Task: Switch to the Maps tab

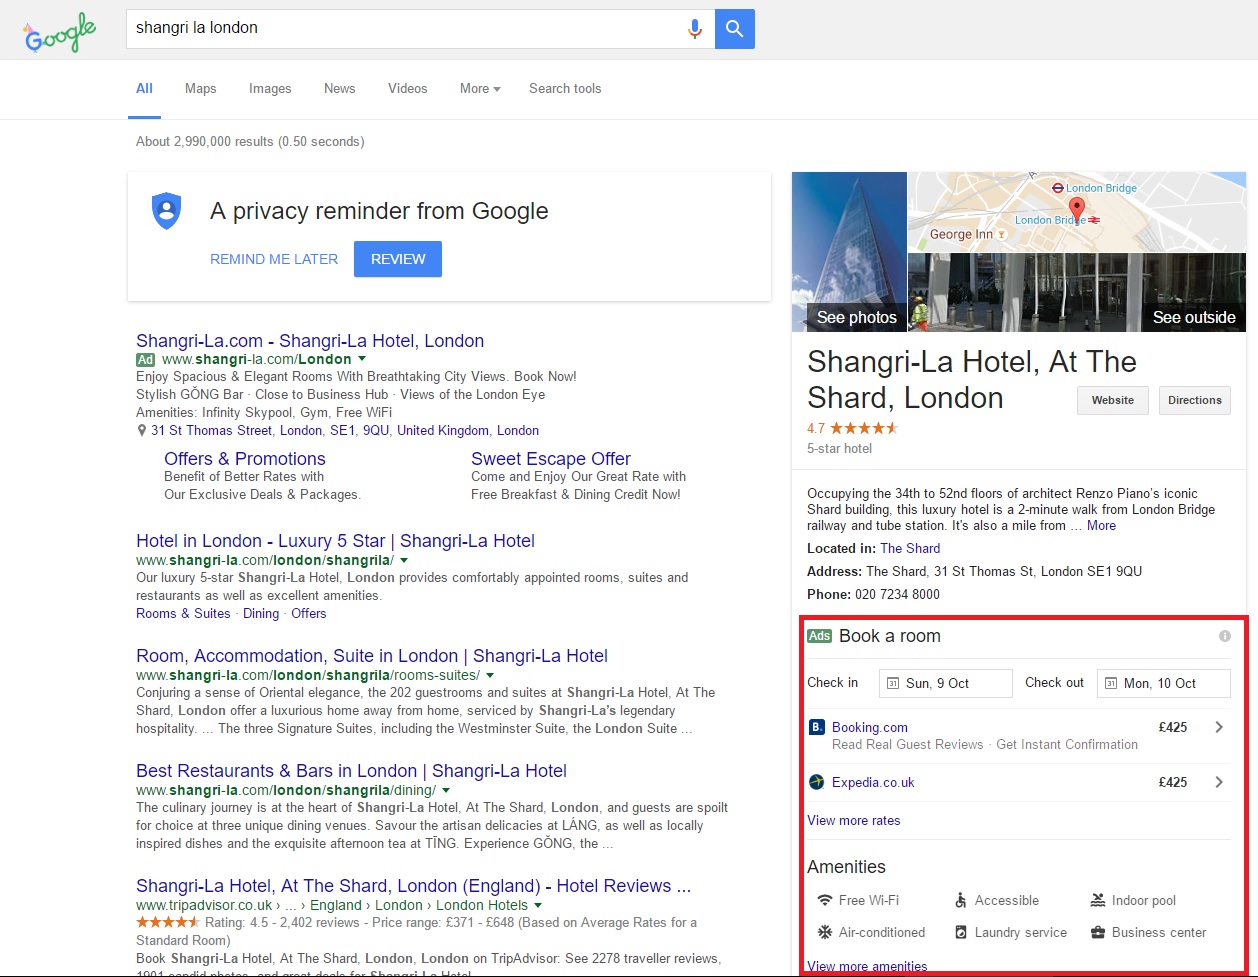Action: click(x=200, y=88)
